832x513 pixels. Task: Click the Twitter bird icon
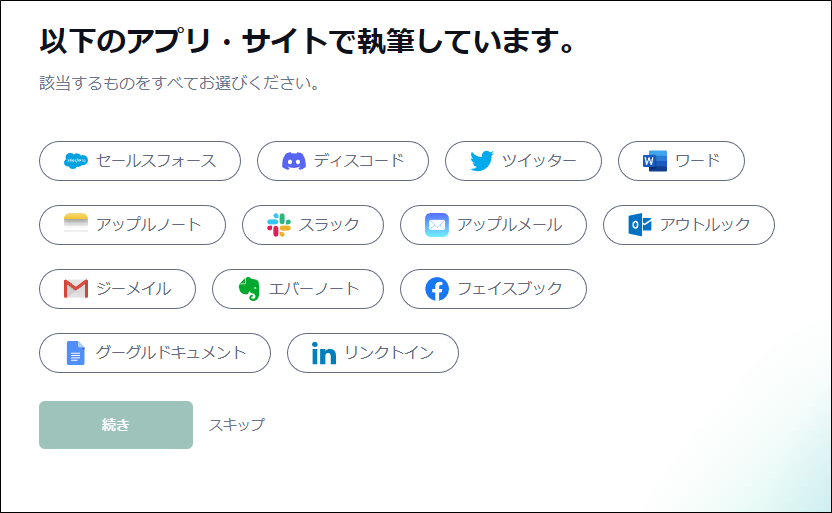click(482, 161)
